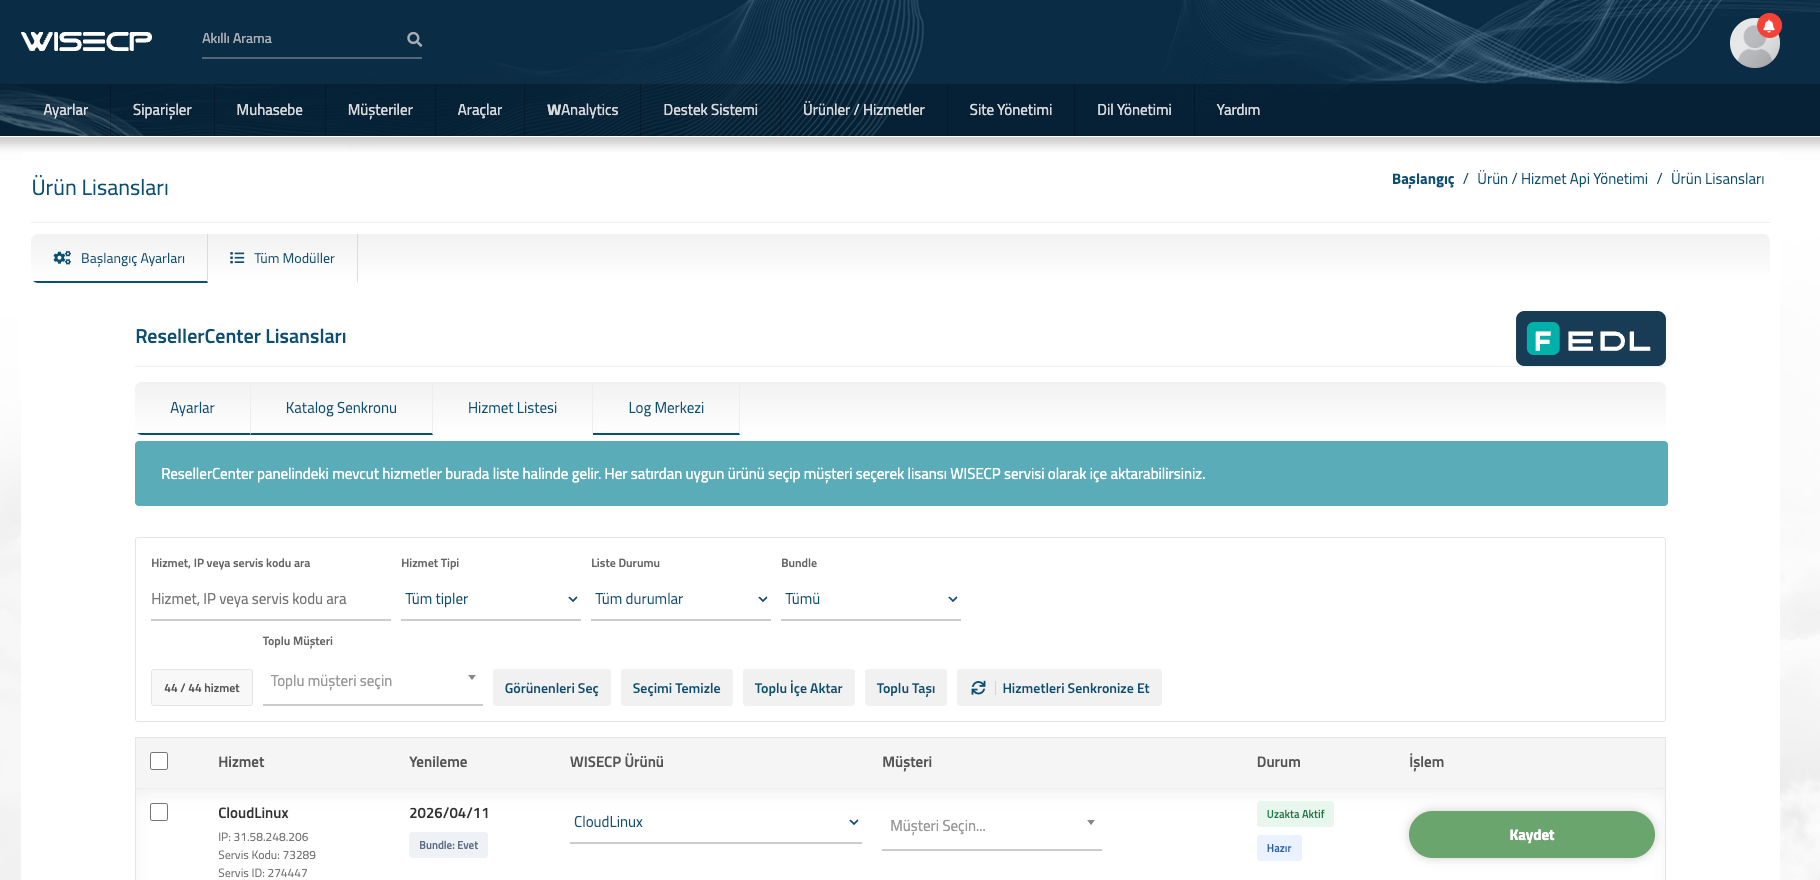This screenshot has height=880, width=1820.
Task: Tick the select-all checkbox in table header
Action: click(x=159, y=761)
